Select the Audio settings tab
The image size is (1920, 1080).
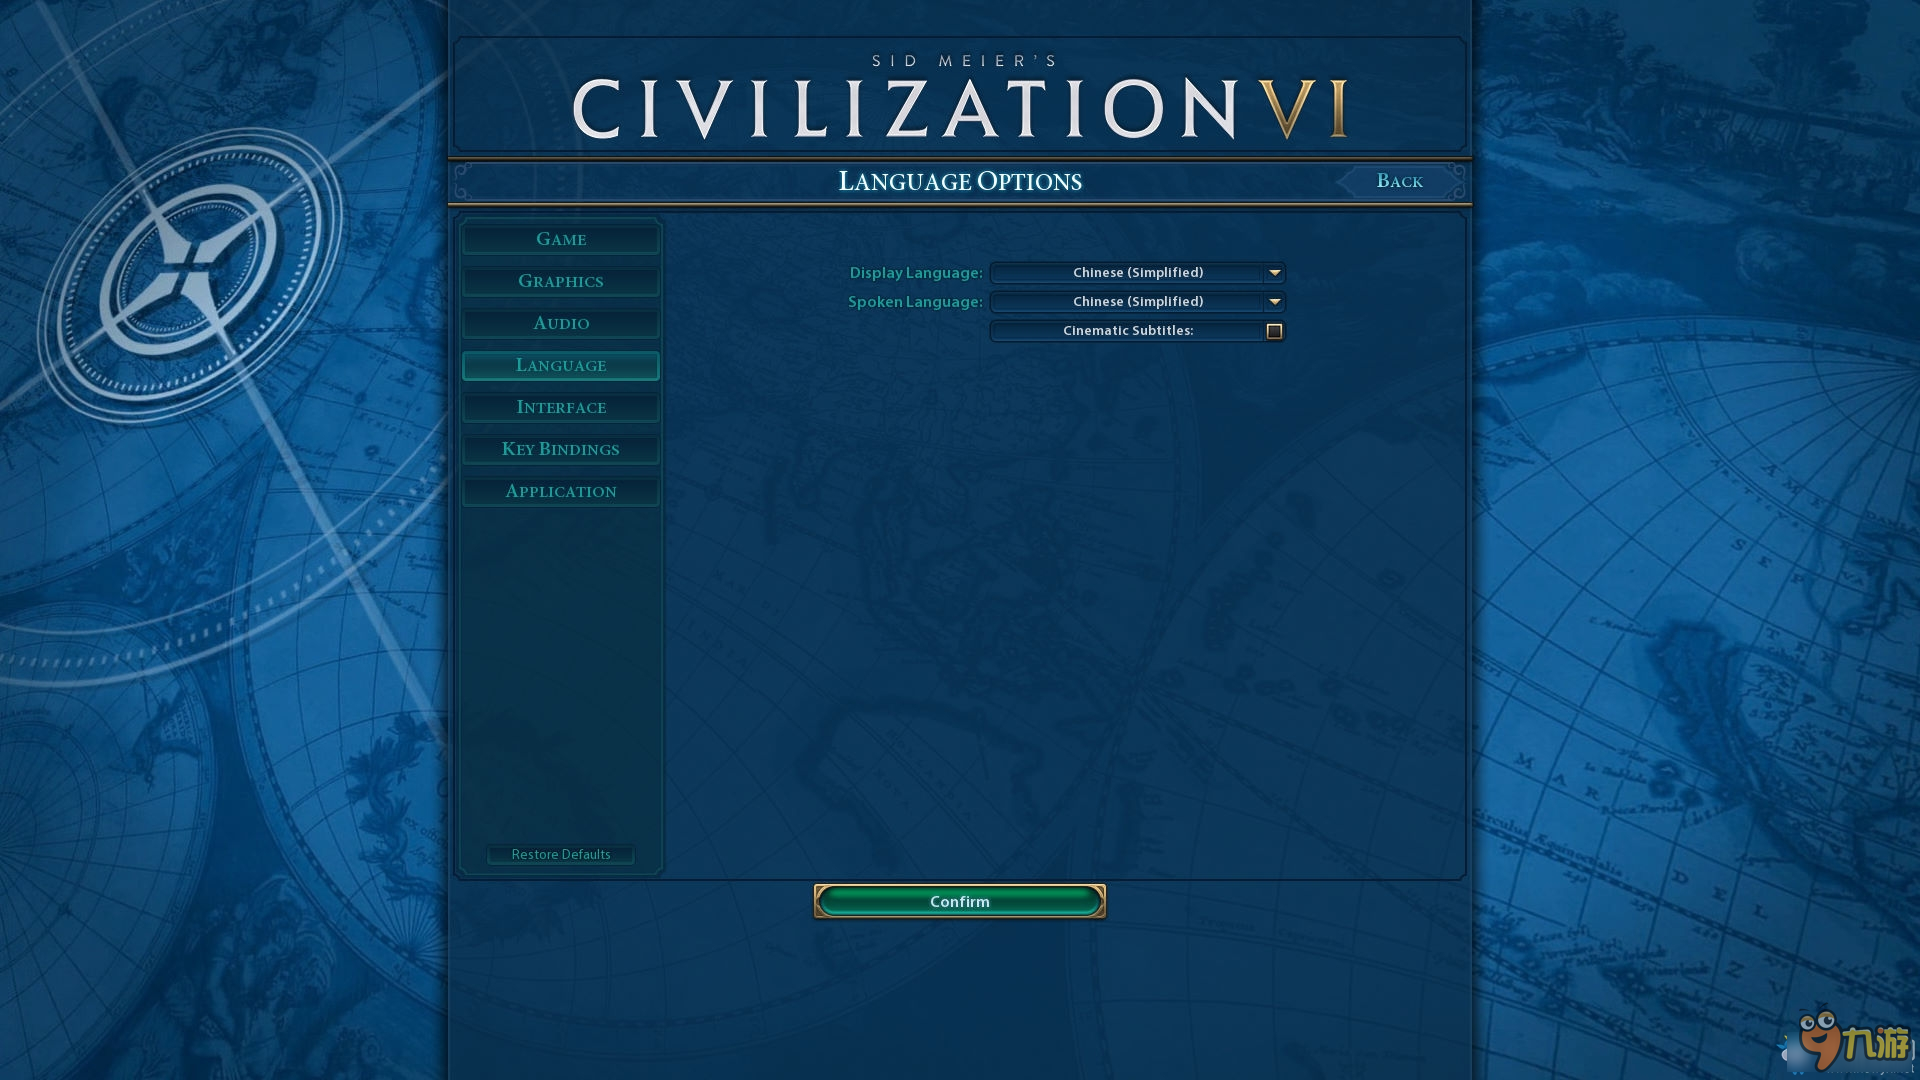click(x=560, y=322)
